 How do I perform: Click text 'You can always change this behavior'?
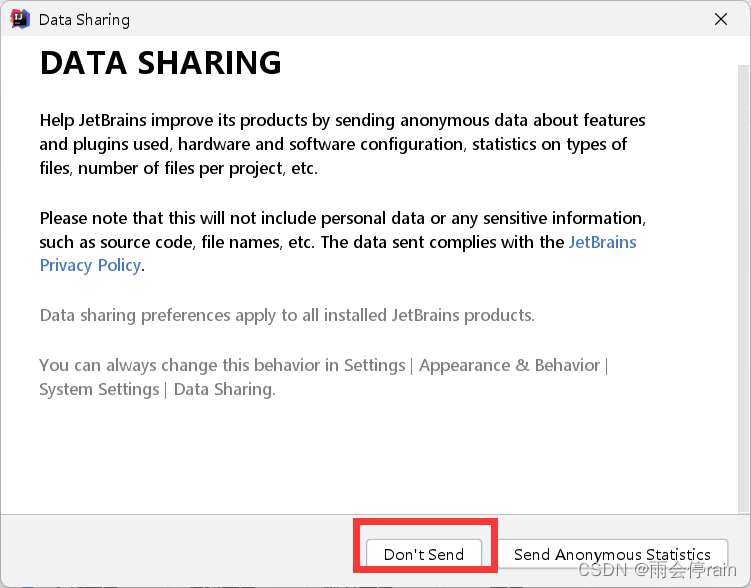click(180, 365)
